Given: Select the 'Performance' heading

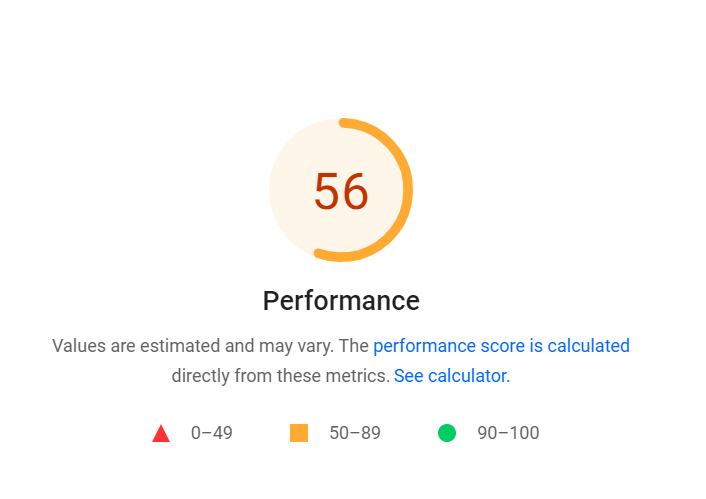Looking at the screenshot, I should [x=341, y=301].
